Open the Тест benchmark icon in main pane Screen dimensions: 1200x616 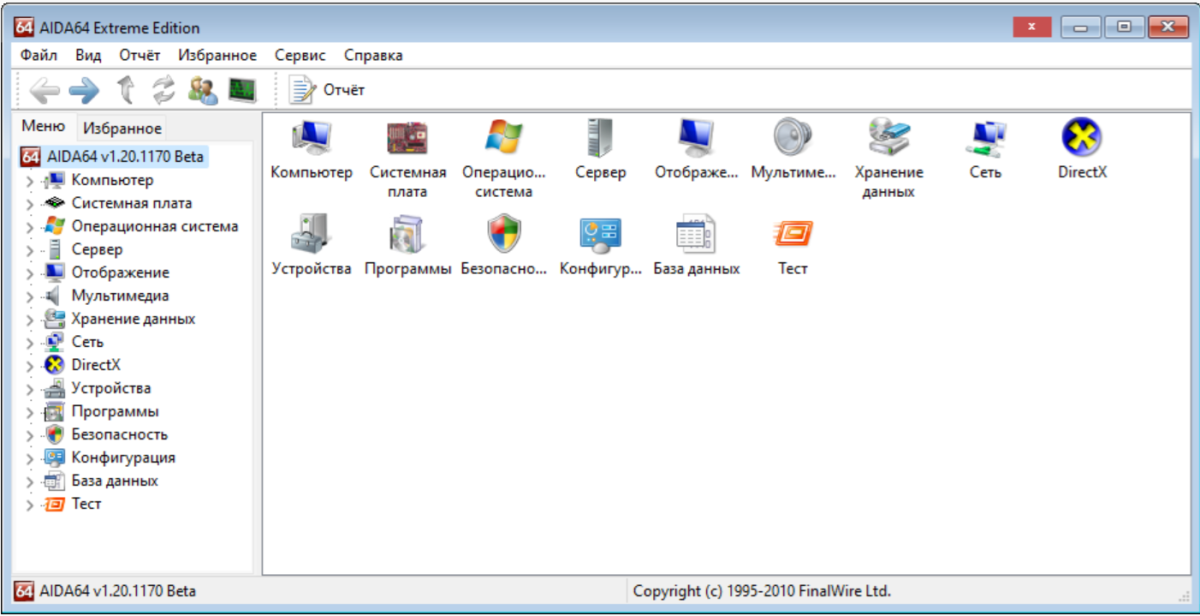(x=793, y=233)
